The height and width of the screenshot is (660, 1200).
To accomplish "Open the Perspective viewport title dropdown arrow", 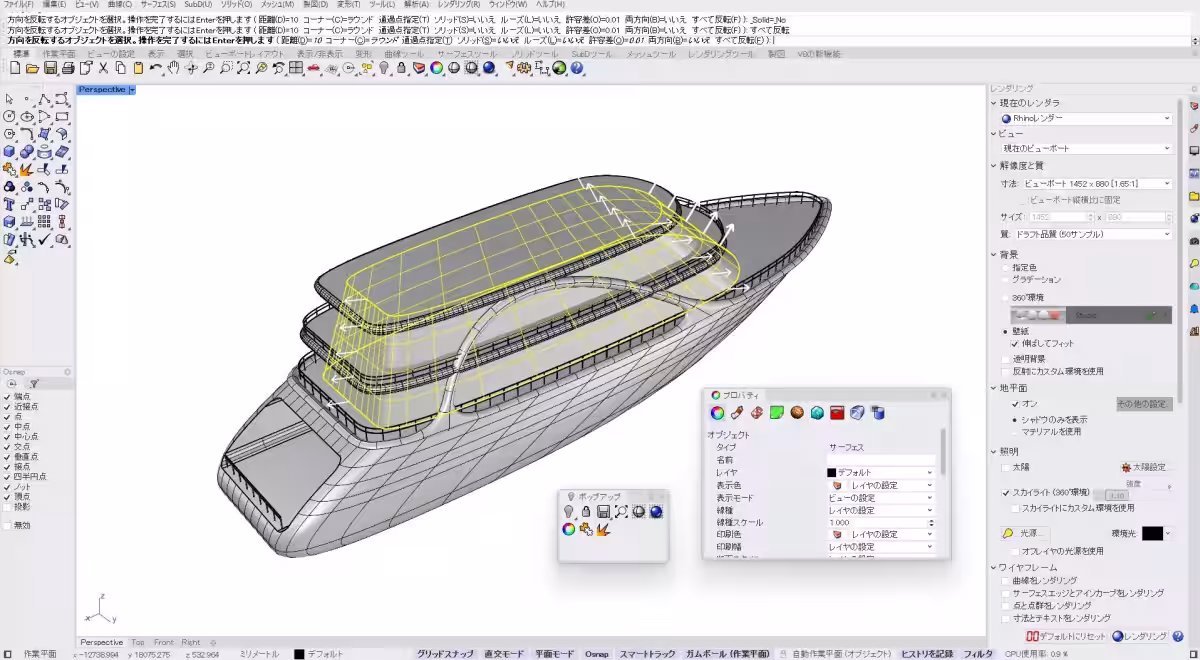I will pyautogui.click(x=132, y=90).
